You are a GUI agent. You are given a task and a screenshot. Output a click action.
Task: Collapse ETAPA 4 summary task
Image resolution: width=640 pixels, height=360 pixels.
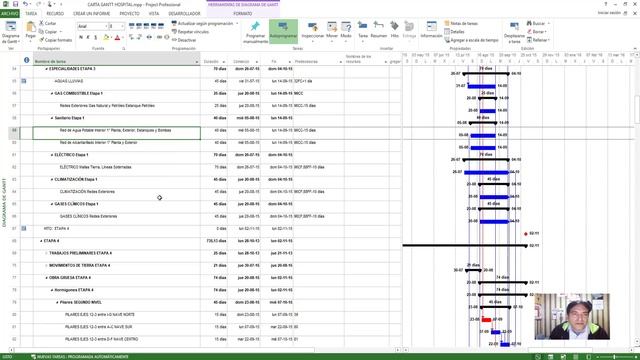(x=41, y=241)
